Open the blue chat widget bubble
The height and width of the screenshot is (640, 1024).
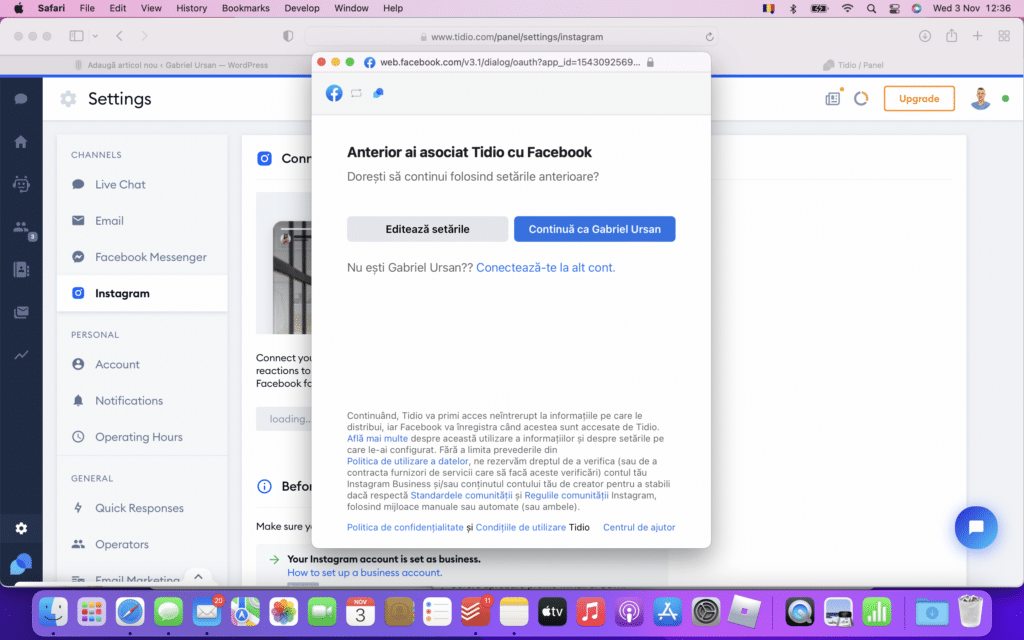[976, 527]
